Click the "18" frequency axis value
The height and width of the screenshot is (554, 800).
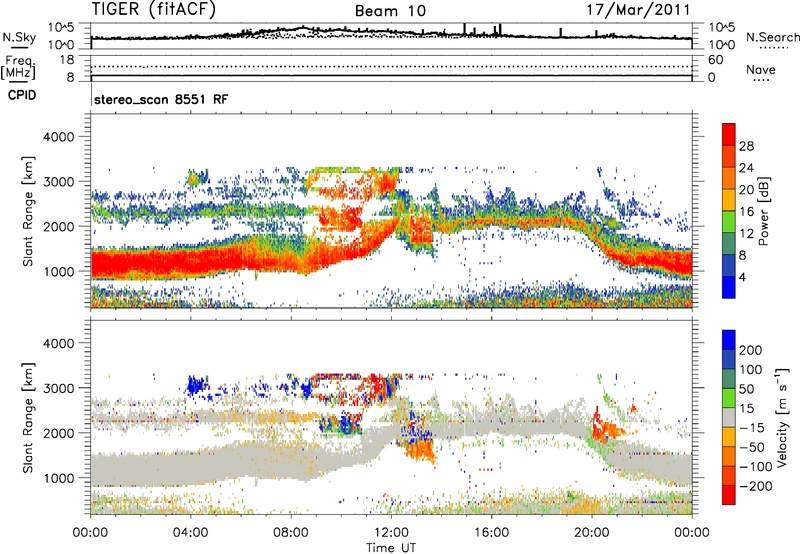pos(67,60)
